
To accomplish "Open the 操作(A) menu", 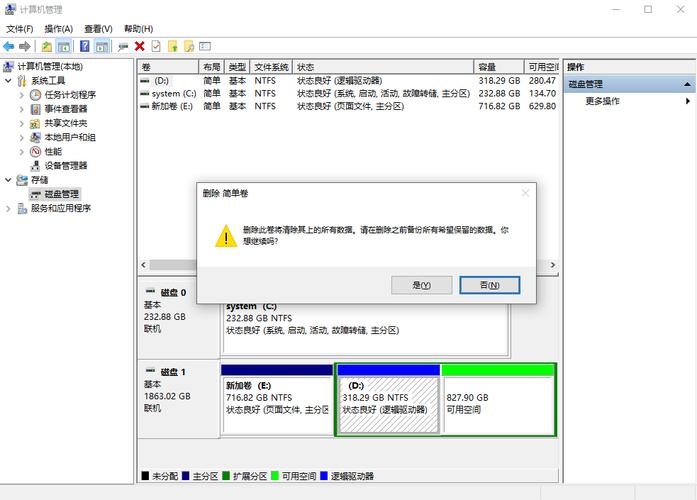I will (58, 29).
